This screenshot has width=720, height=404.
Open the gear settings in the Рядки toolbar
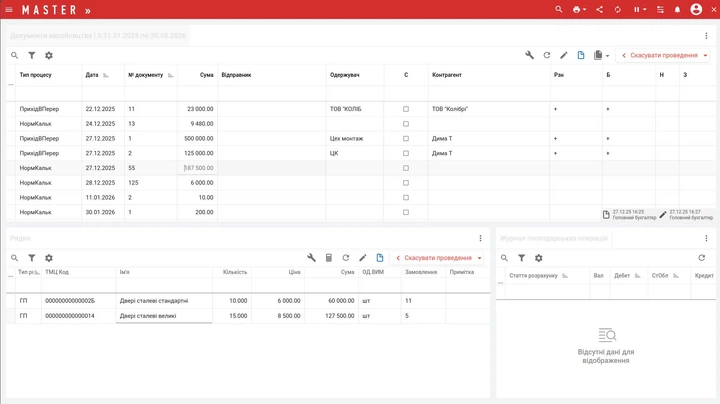click(49, 258)
